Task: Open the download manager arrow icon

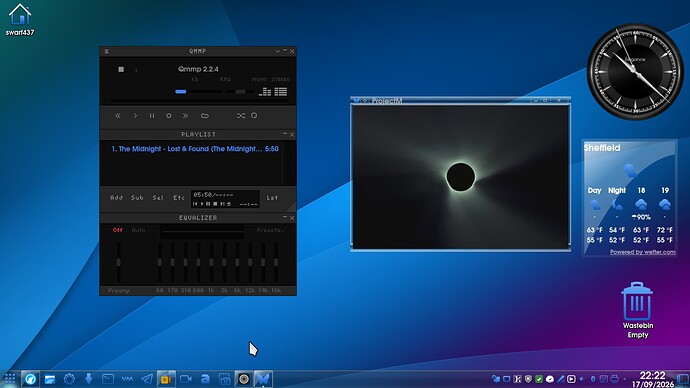Action: tap(88, 379)
